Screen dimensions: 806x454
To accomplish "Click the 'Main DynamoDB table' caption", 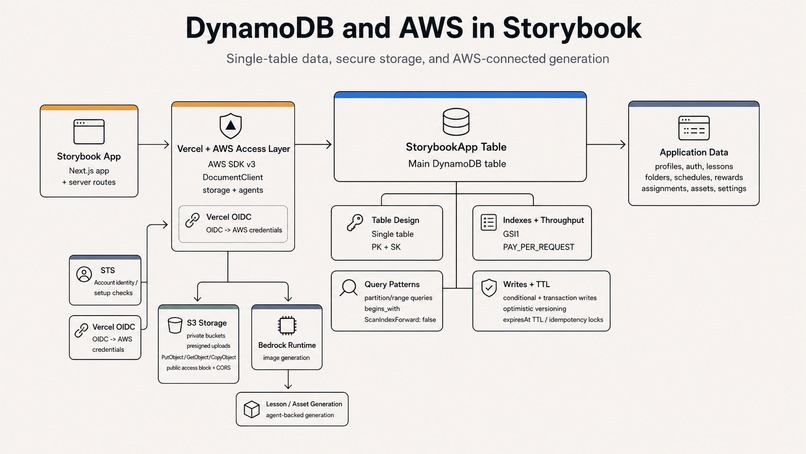I will (x=457, y=164).
